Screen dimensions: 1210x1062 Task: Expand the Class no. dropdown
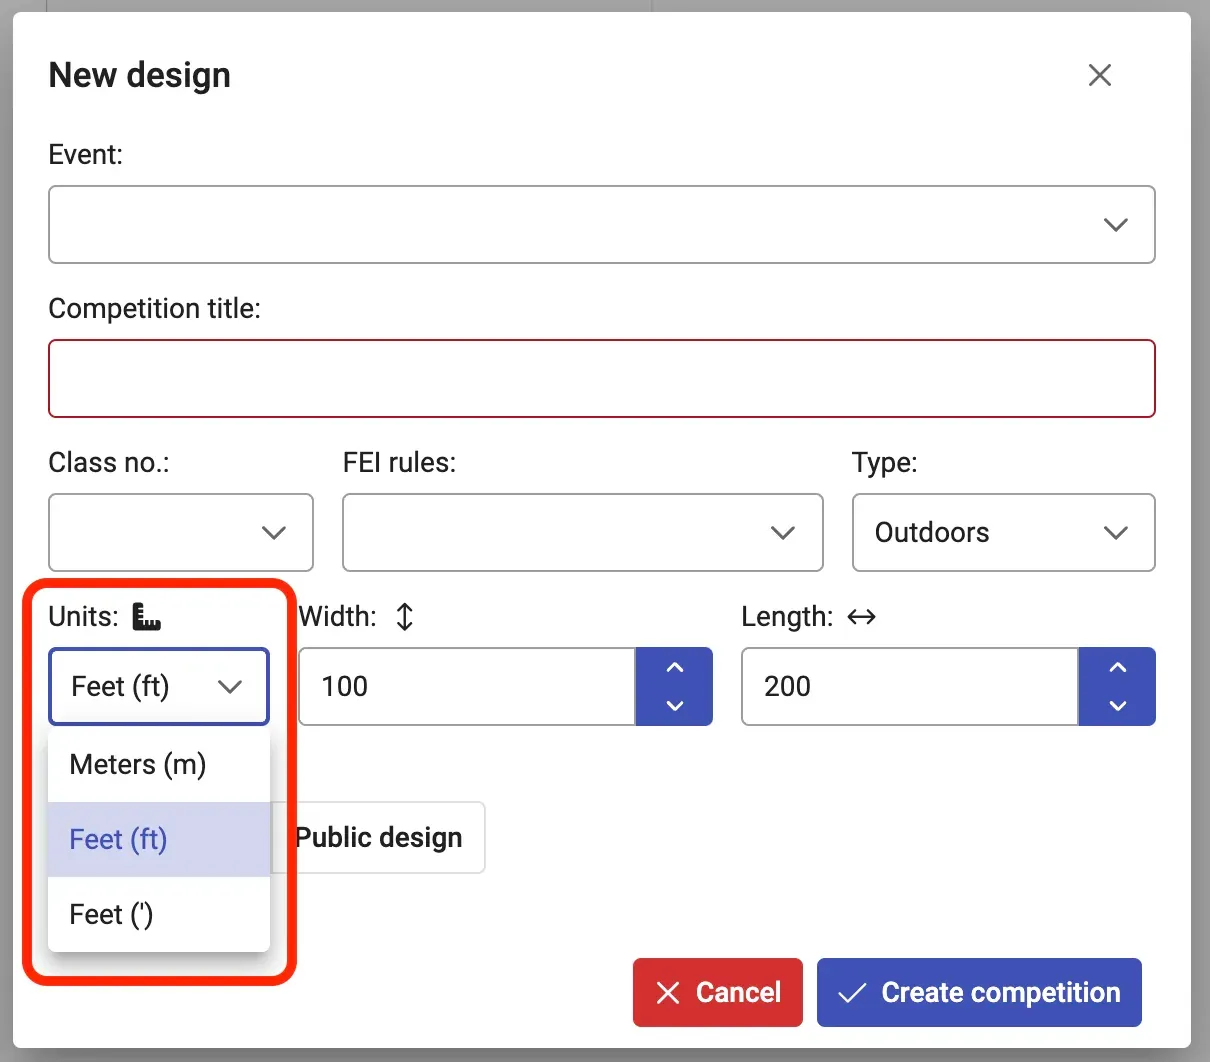[x=181, y=533]
